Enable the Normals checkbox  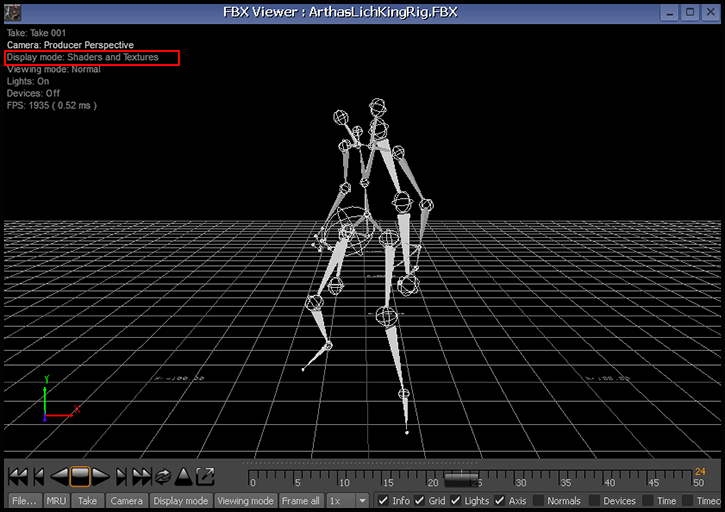538,500
